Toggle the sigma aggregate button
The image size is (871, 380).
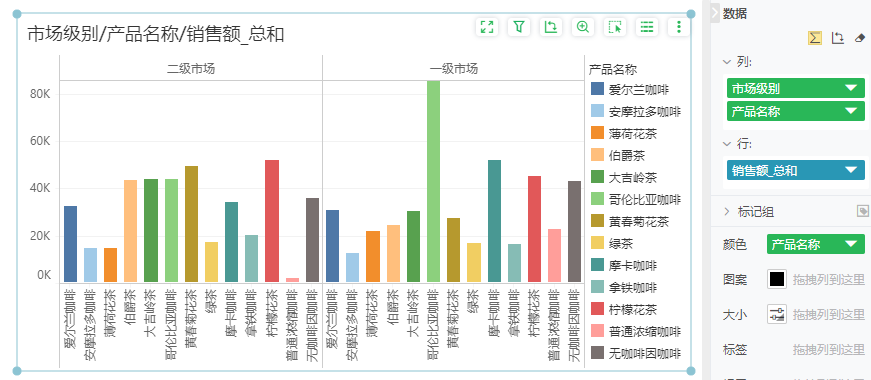pyautogui.click(x=814, y=38)
